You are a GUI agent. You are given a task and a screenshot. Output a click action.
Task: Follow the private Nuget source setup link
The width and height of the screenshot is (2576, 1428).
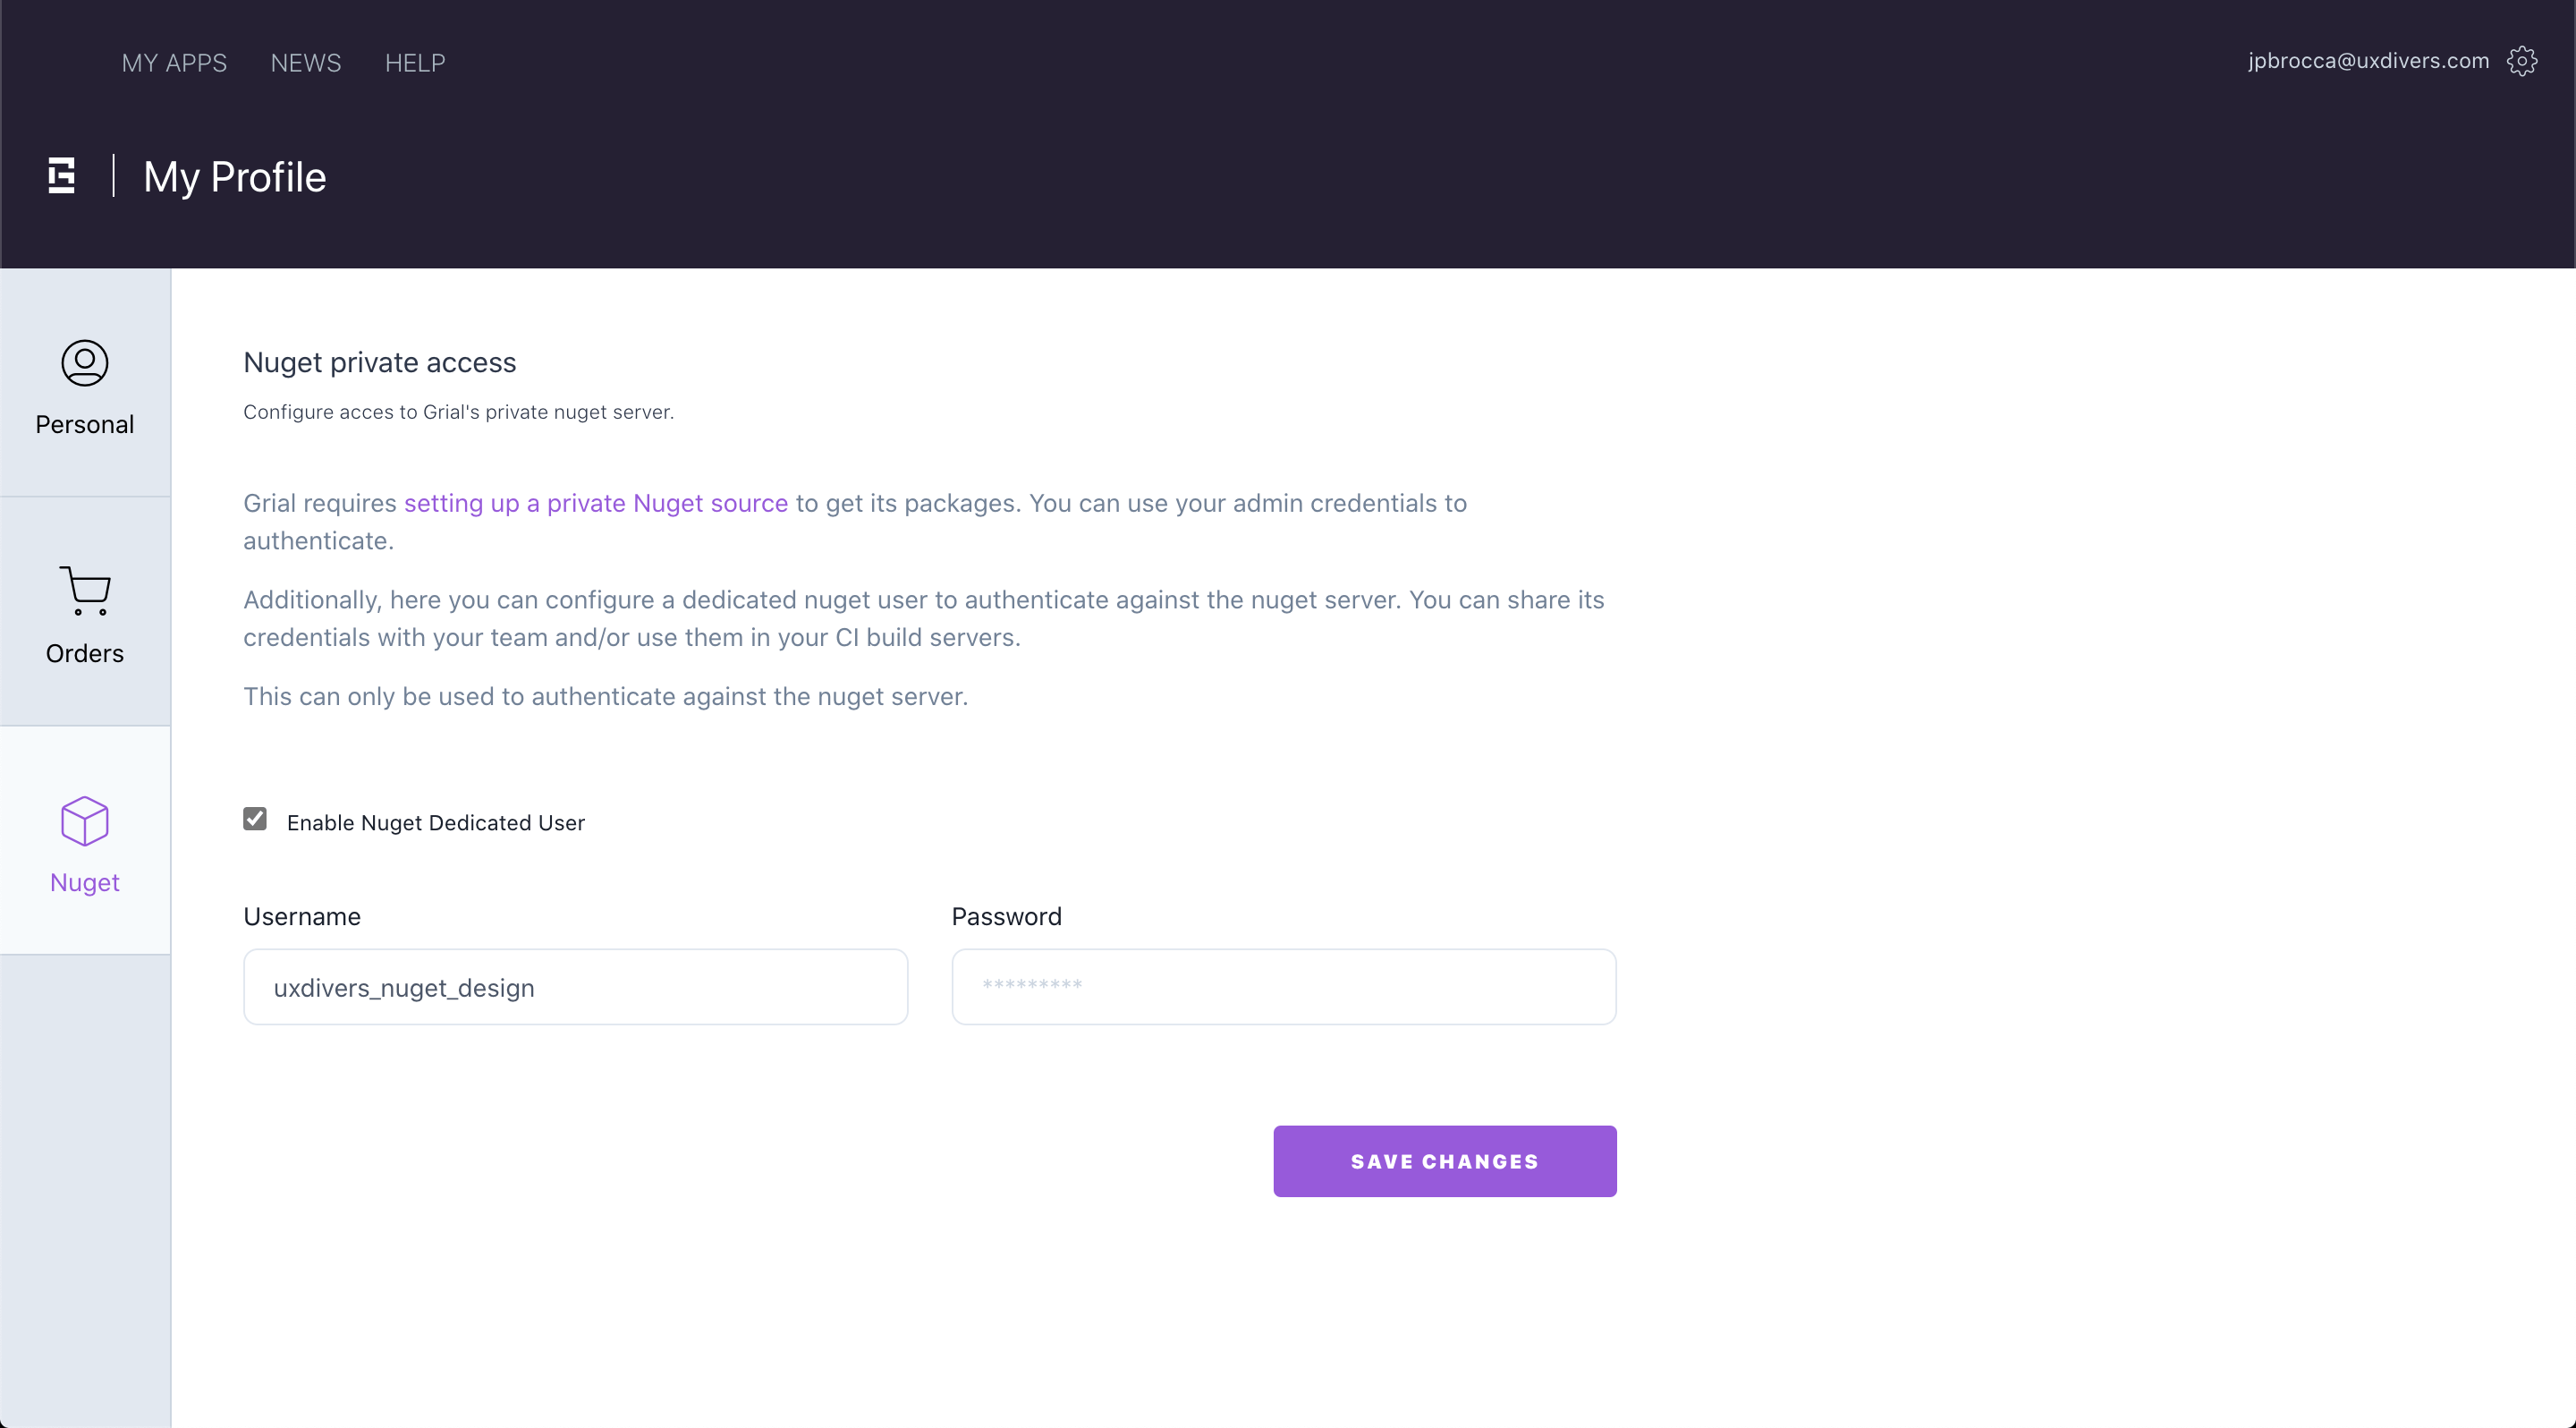tap(596, 503)
